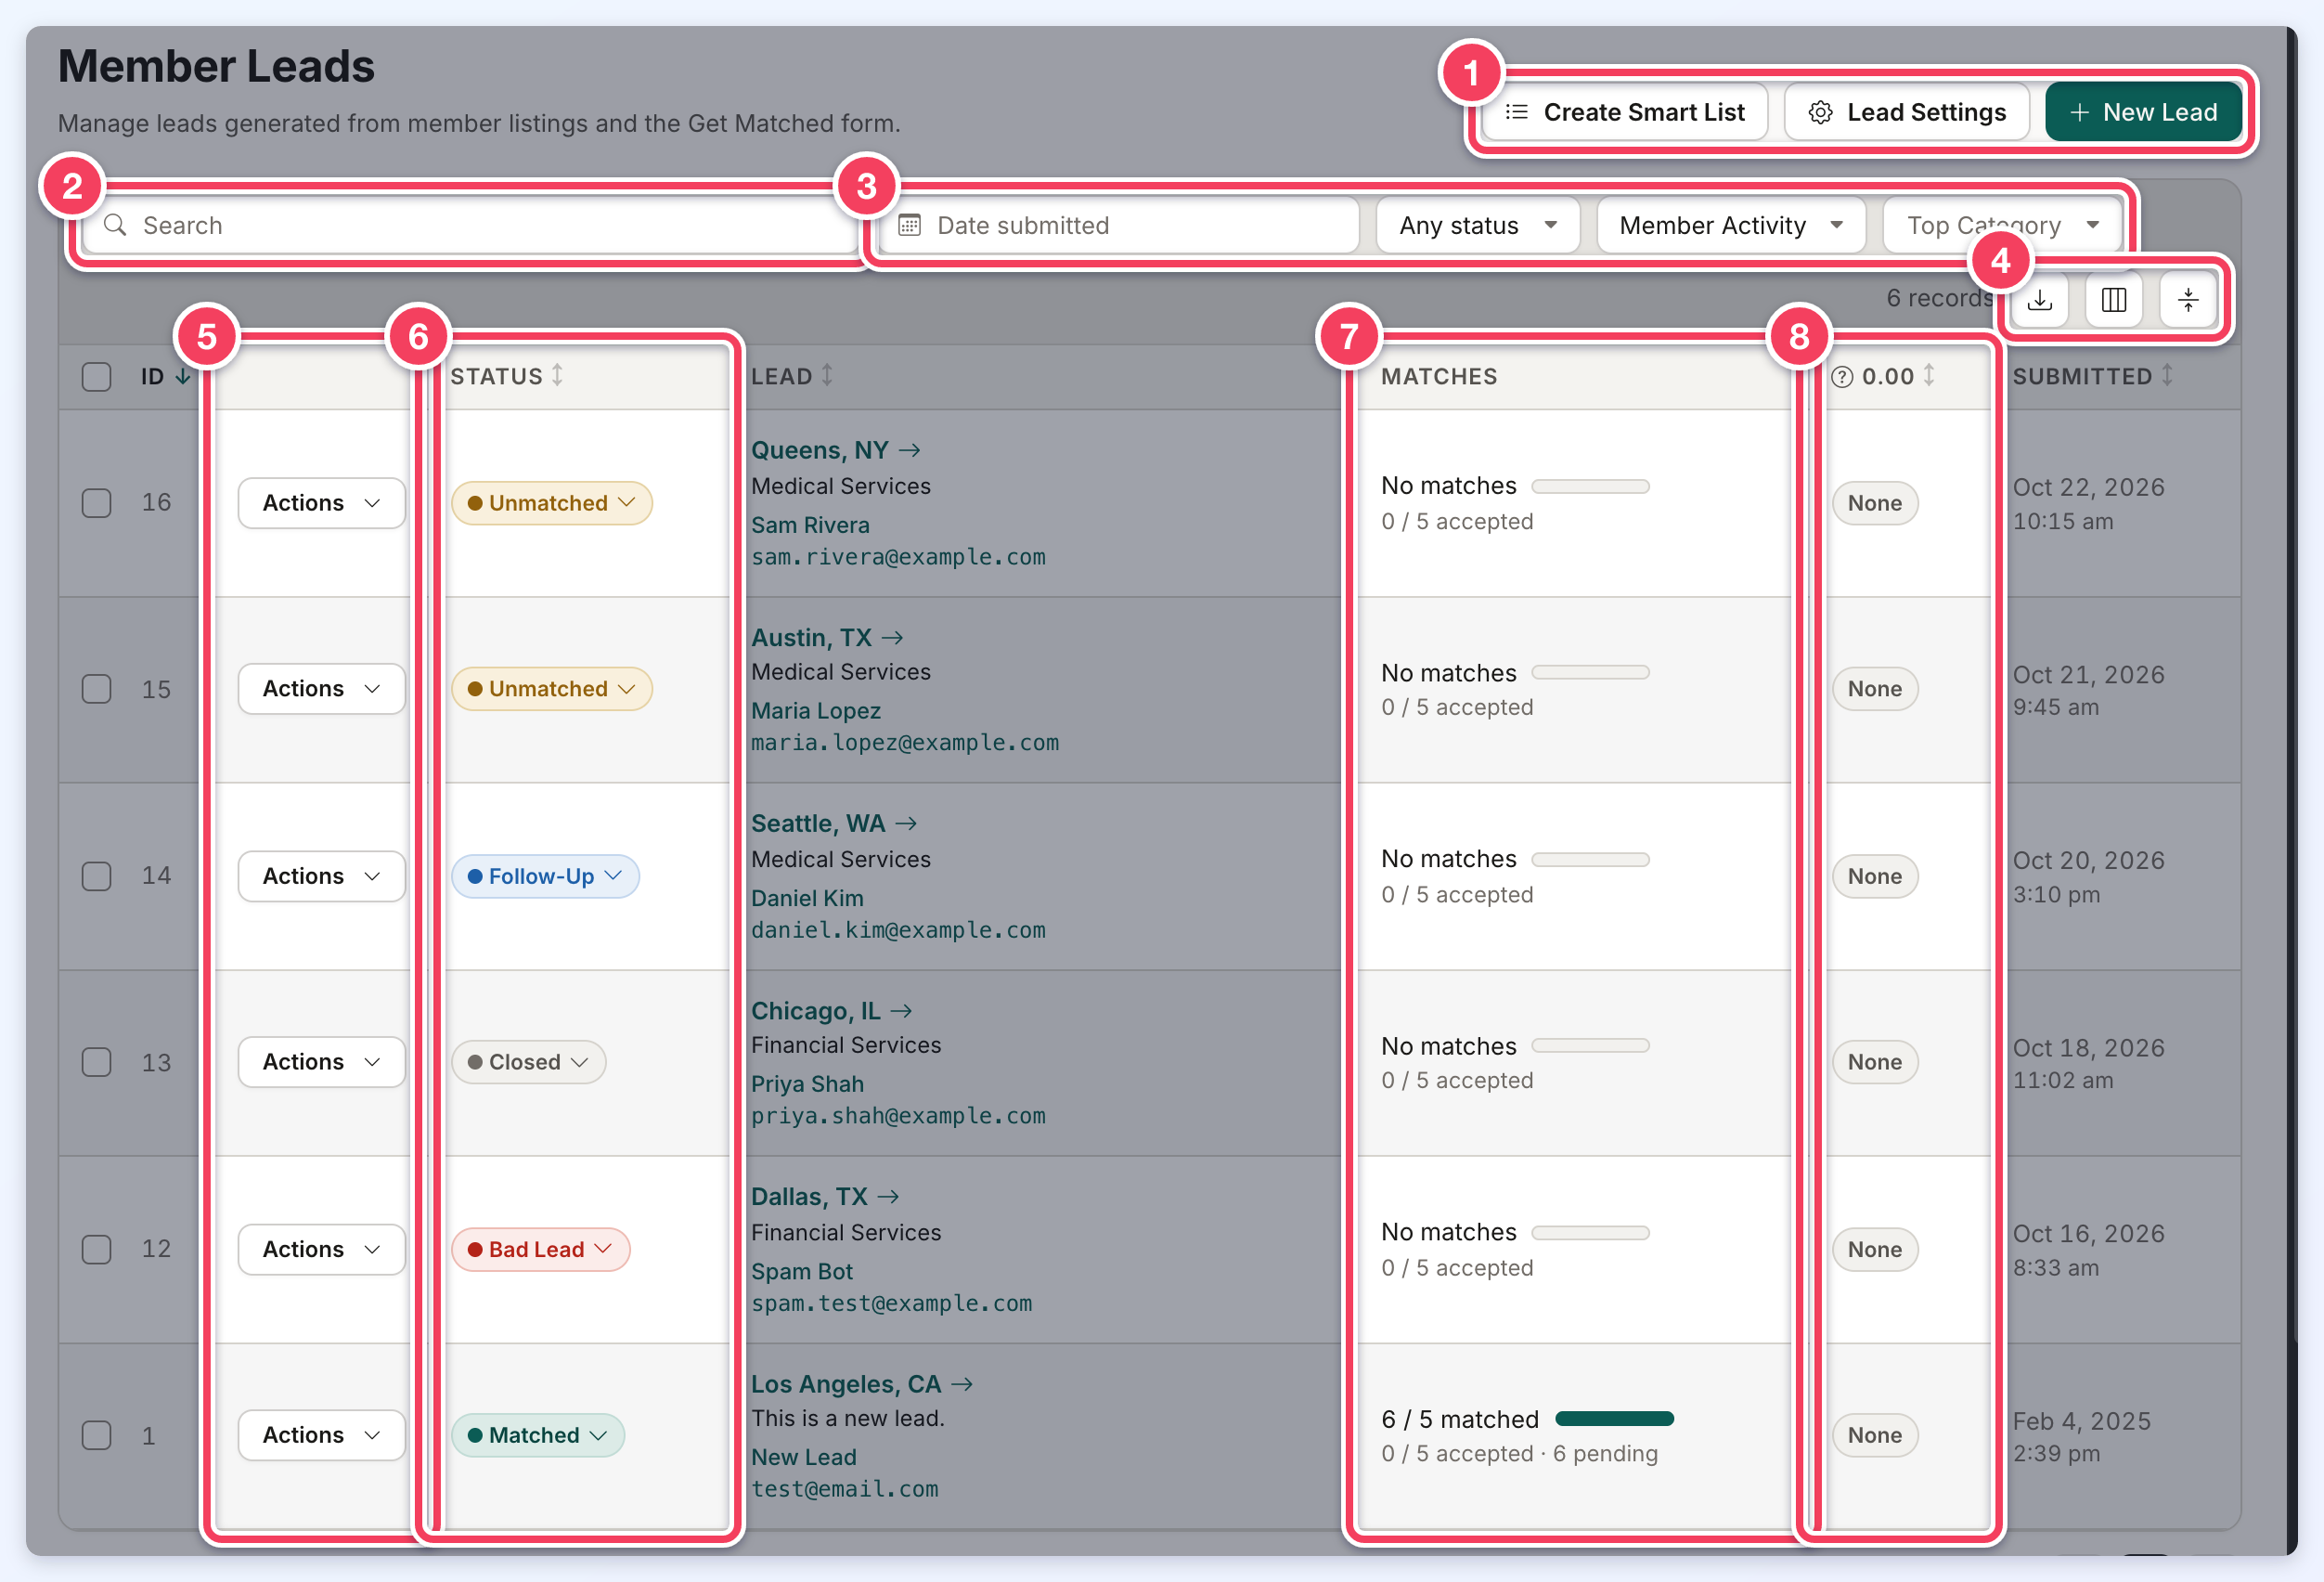Viewport: 2324px width, 1582px height.
Task: Check the box for lead ID 12
Action: (x=96, y=1249)
